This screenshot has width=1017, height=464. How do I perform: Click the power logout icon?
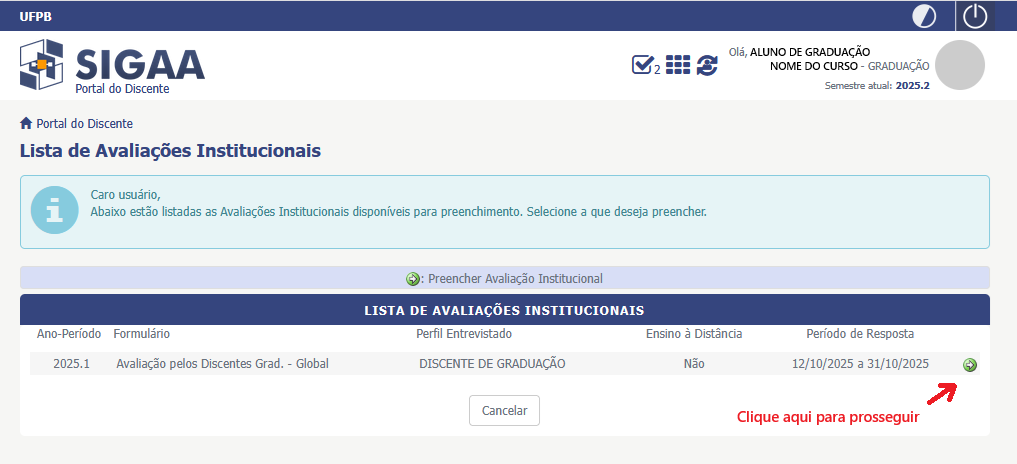[975, 16]
